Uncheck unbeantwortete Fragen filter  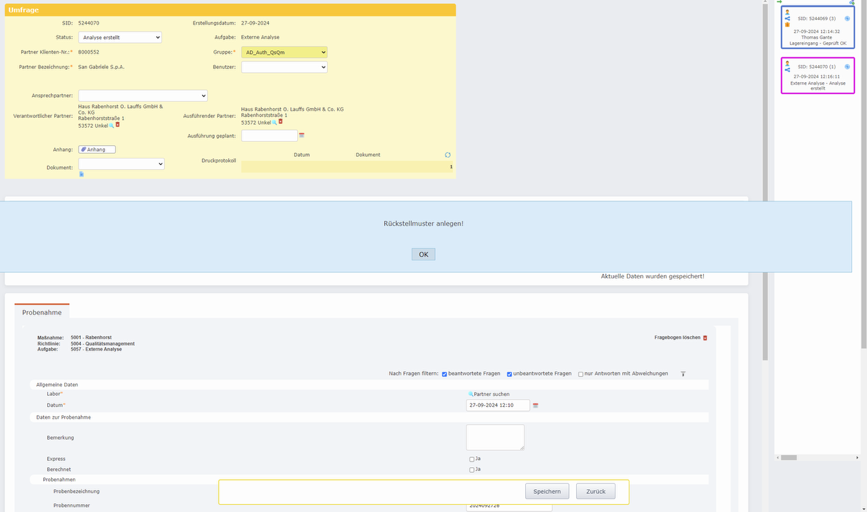pyautogui.click(x=509, y=374)
